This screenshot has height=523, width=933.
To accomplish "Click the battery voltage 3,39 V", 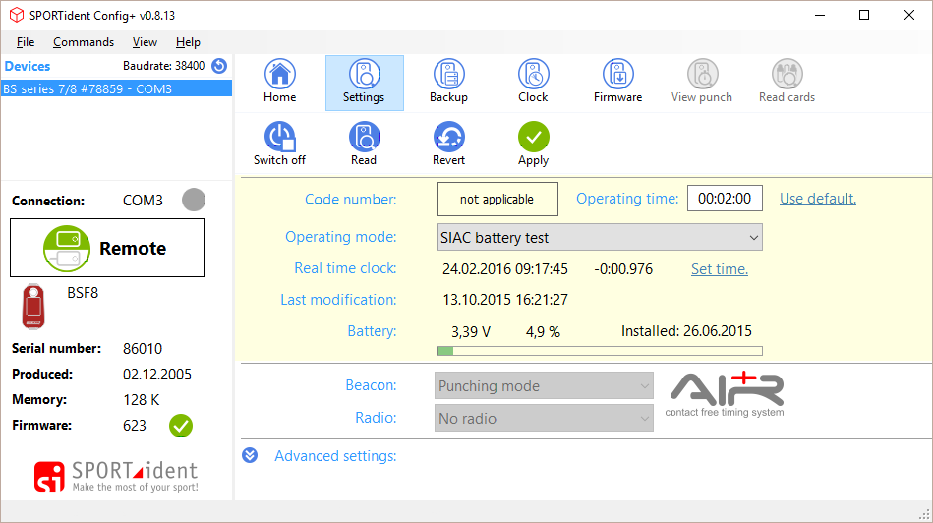I will (471, 331).
